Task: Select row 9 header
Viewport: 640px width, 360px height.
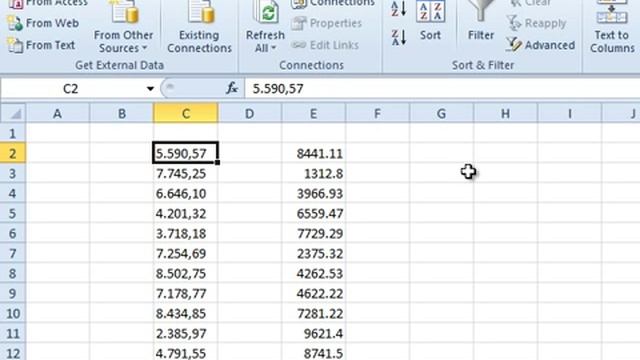Action: point(13,293)
